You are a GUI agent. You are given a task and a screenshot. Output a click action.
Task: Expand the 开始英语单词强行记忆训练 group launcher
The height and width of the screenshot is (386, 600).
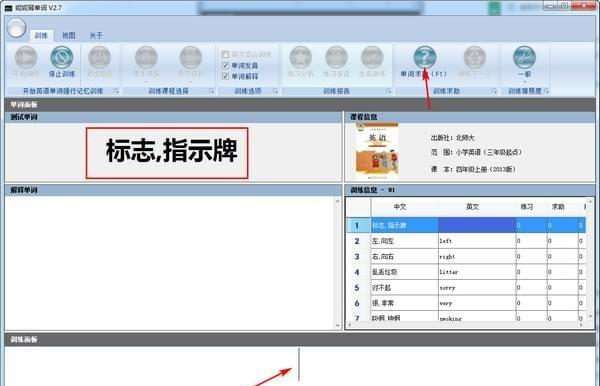116,91
